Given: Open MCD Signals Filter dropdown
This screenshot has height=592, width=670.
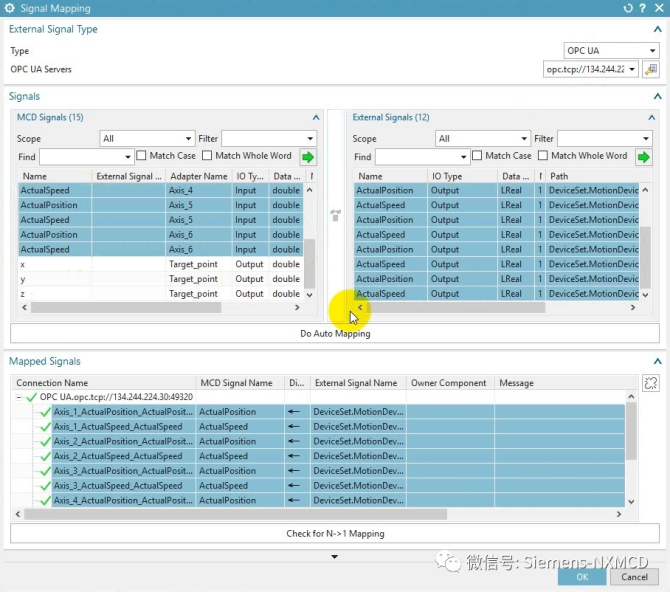Looking at the screenshot, I should click(x=268, y=138).
